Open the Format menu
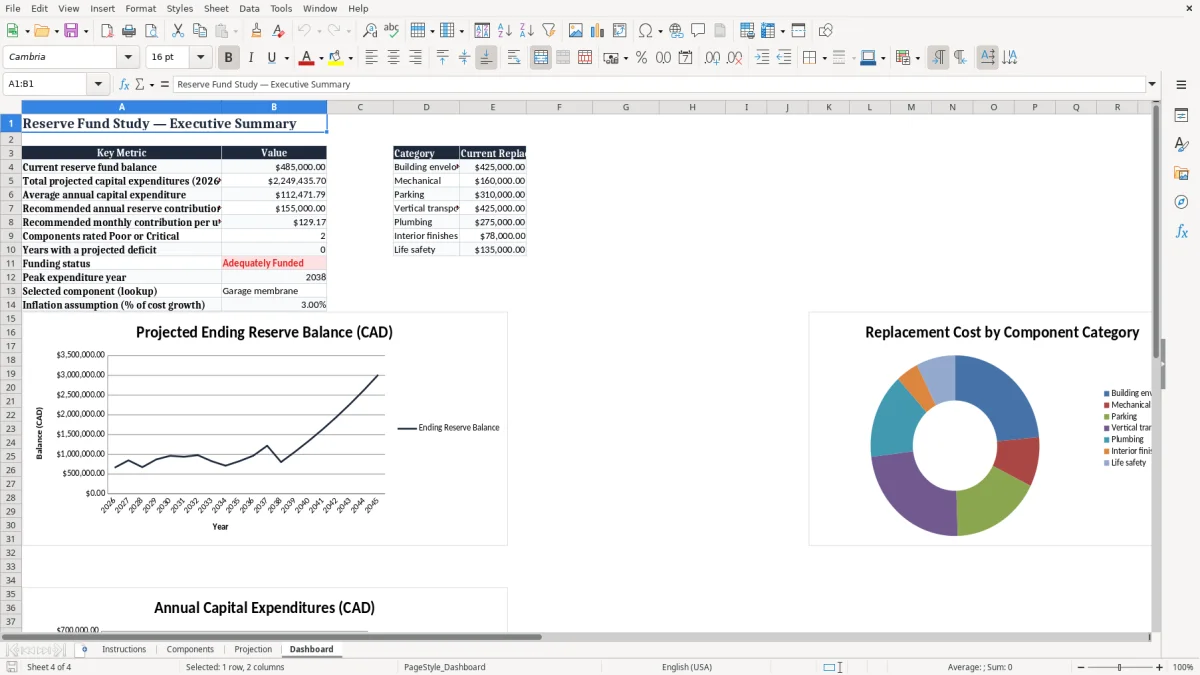Viewport: 1200px width, 675px height. coord(140,8)
